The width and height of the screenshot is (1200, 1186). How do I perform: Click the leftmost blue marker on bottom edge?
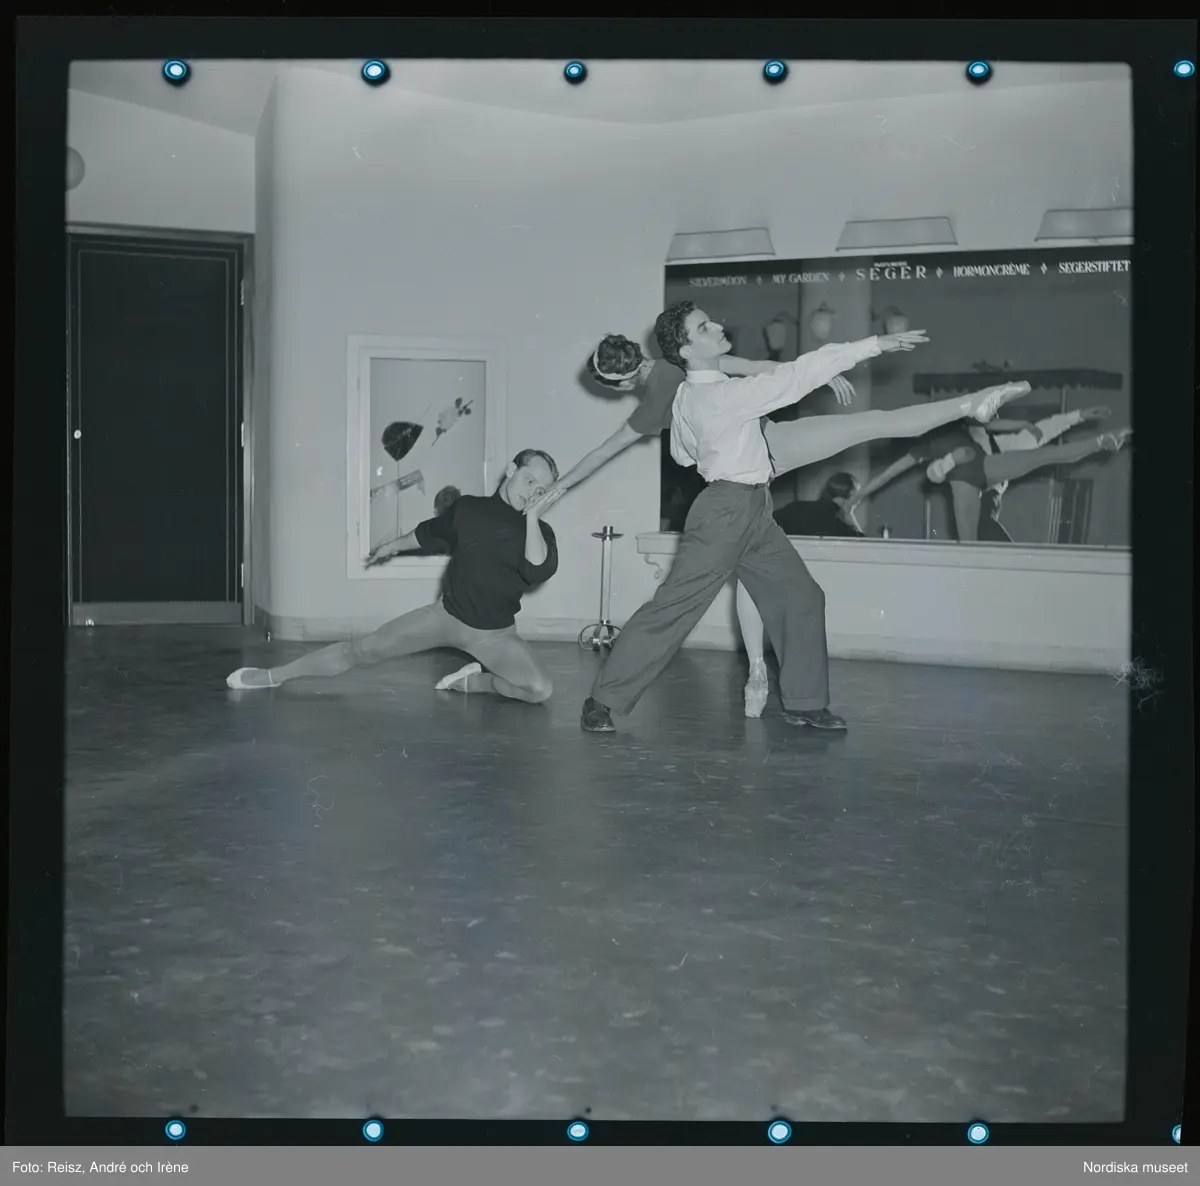(x=176, y=1129)
